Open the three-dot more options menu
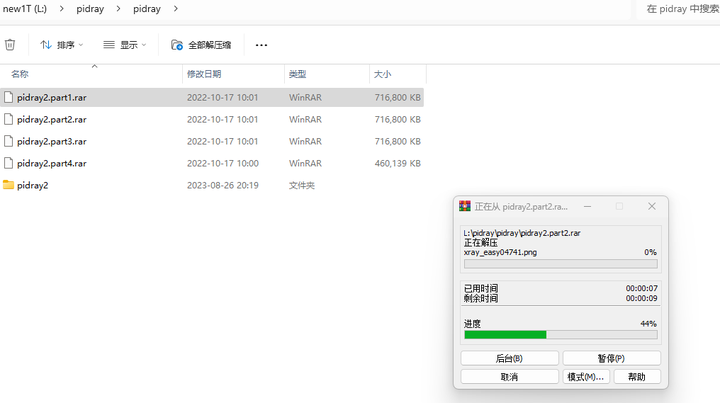The height and width of the screenshot is (403, 720). tap(261, 45)
